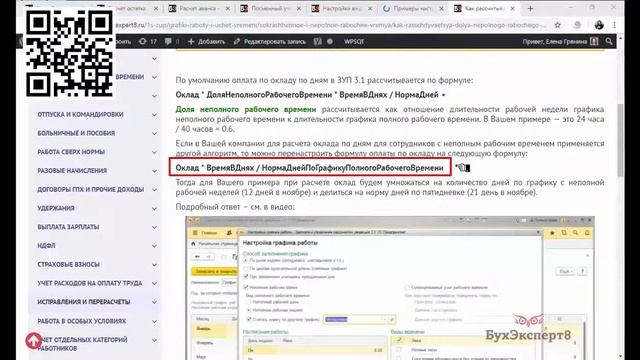Viewport: 640px width, 360px height.
Task: Expand the 'Разовые начисления' chevron
Action: 154,171
